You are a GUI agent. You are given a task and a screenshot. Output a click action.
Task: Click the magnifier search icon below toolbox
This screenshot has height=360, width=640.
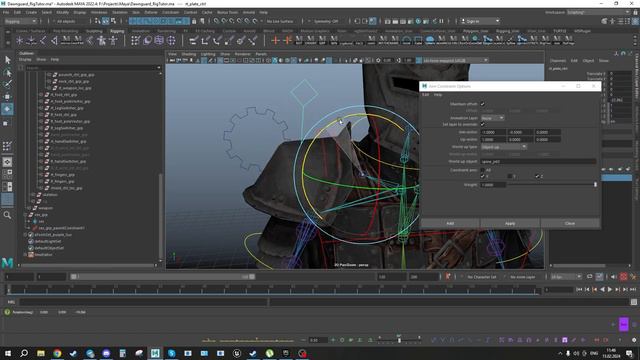7,215
